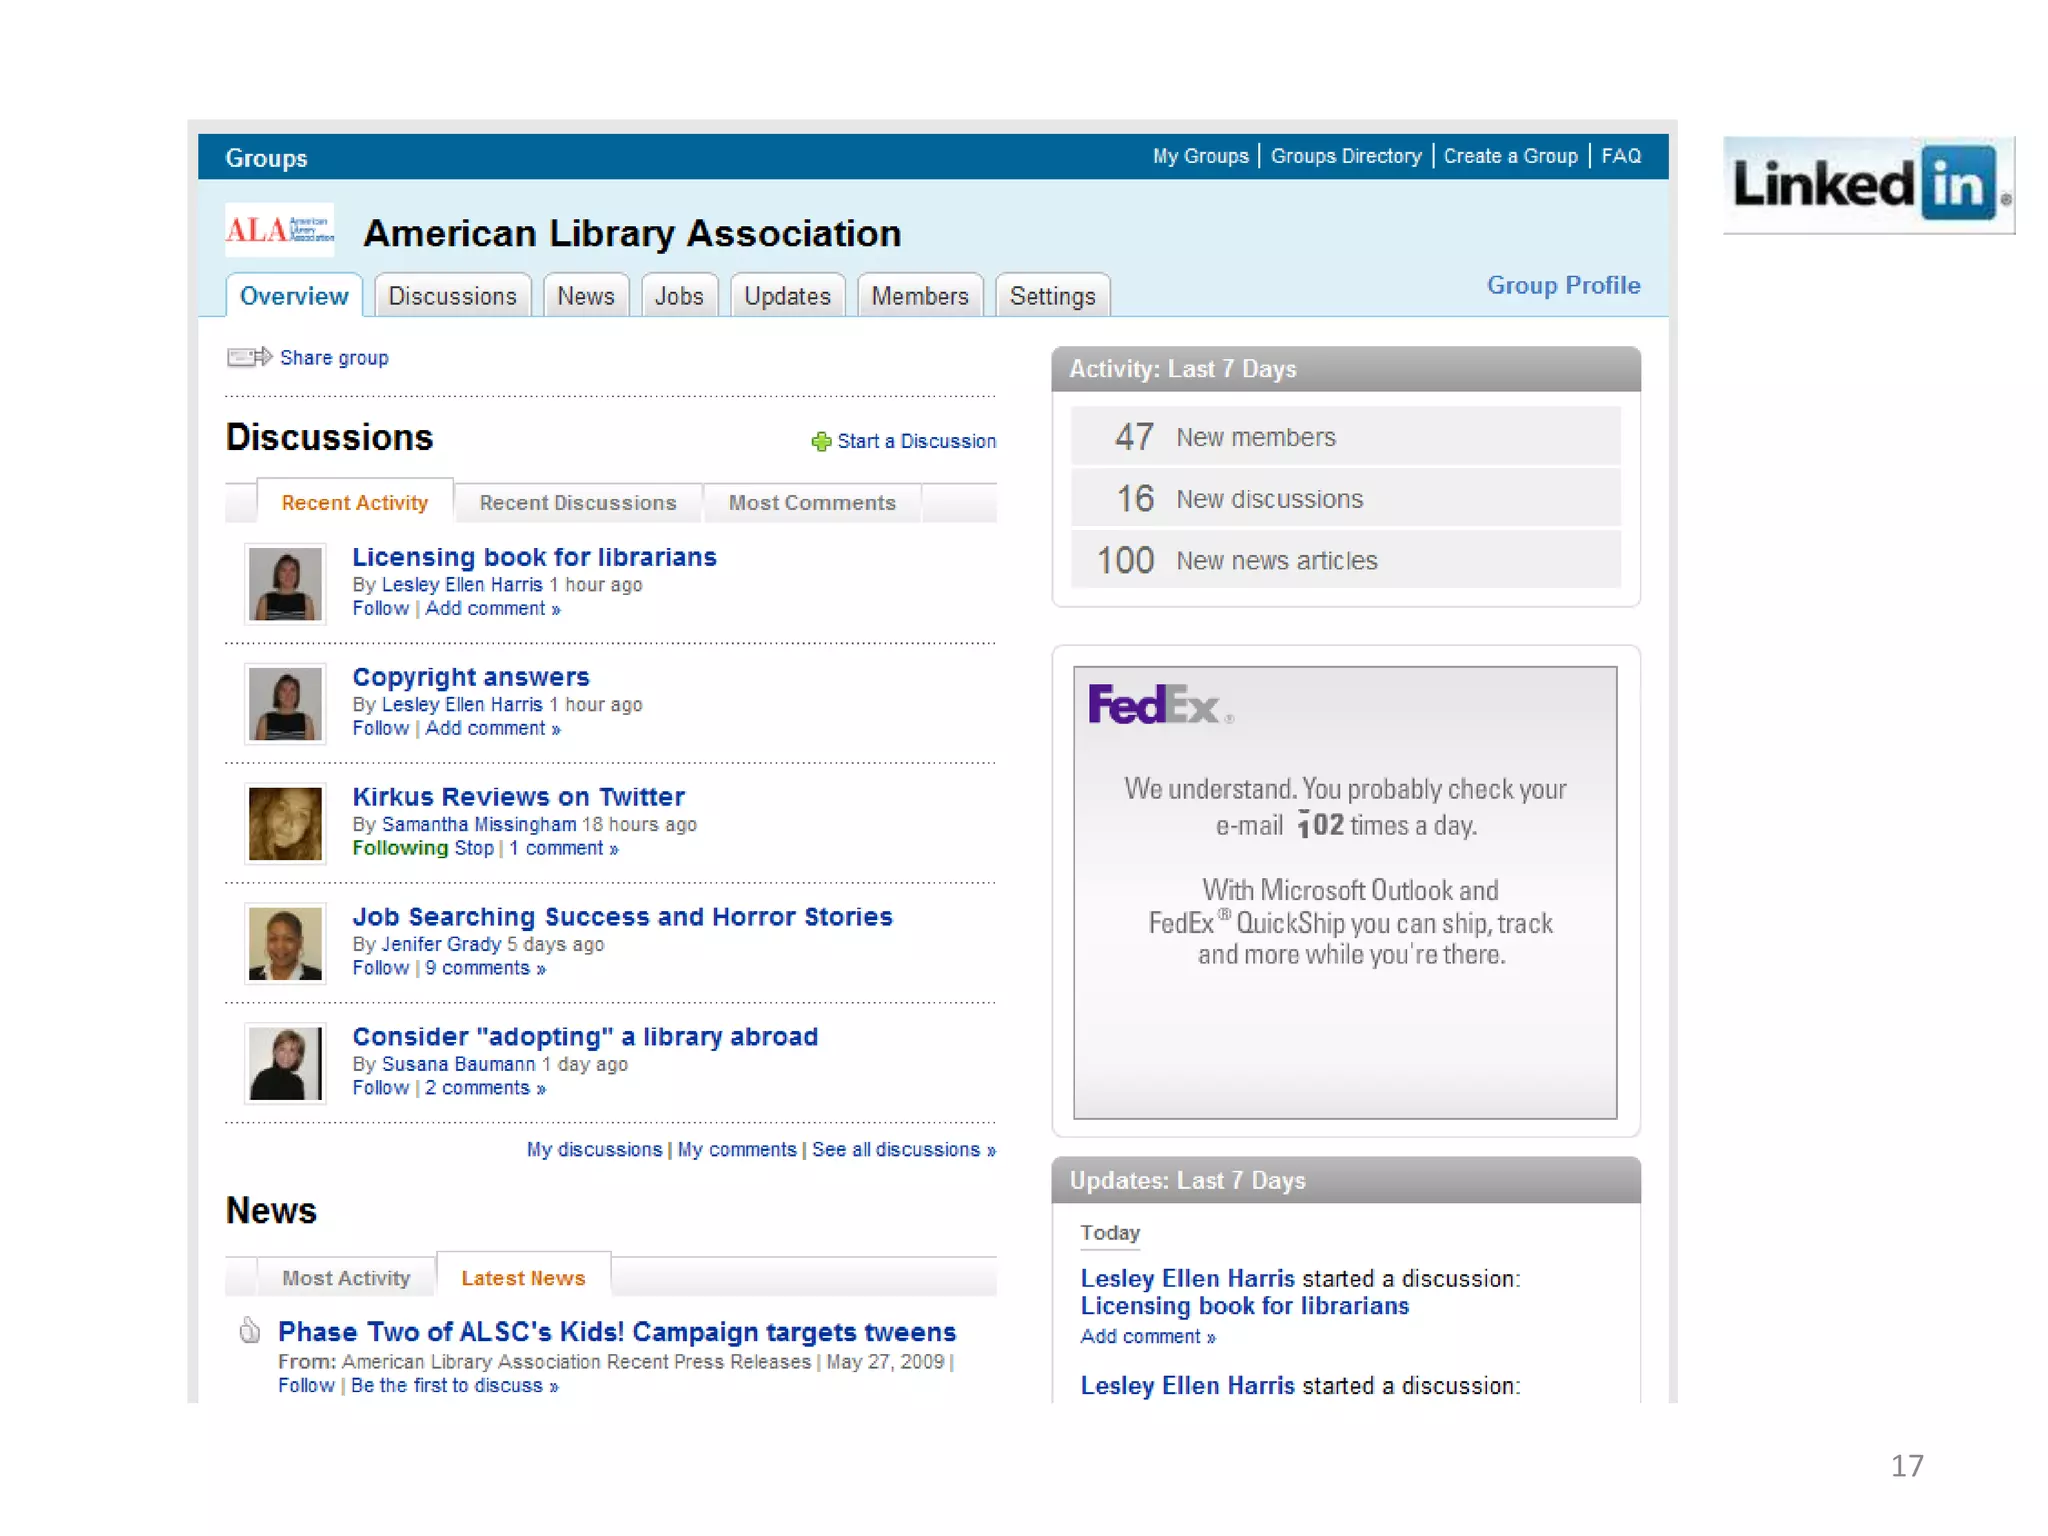Click Create a Group
The image size is (2048, 1536).
pos(1510,156)
